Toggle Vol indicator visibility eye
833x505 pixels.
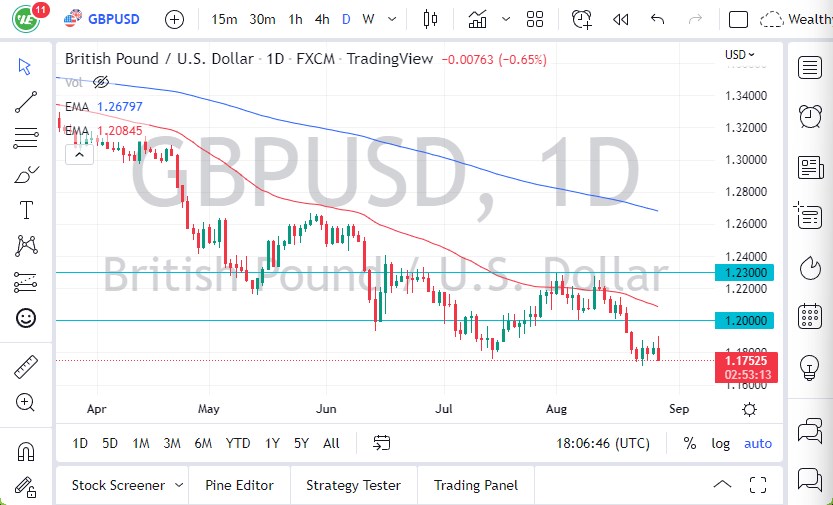coord(100,83)
